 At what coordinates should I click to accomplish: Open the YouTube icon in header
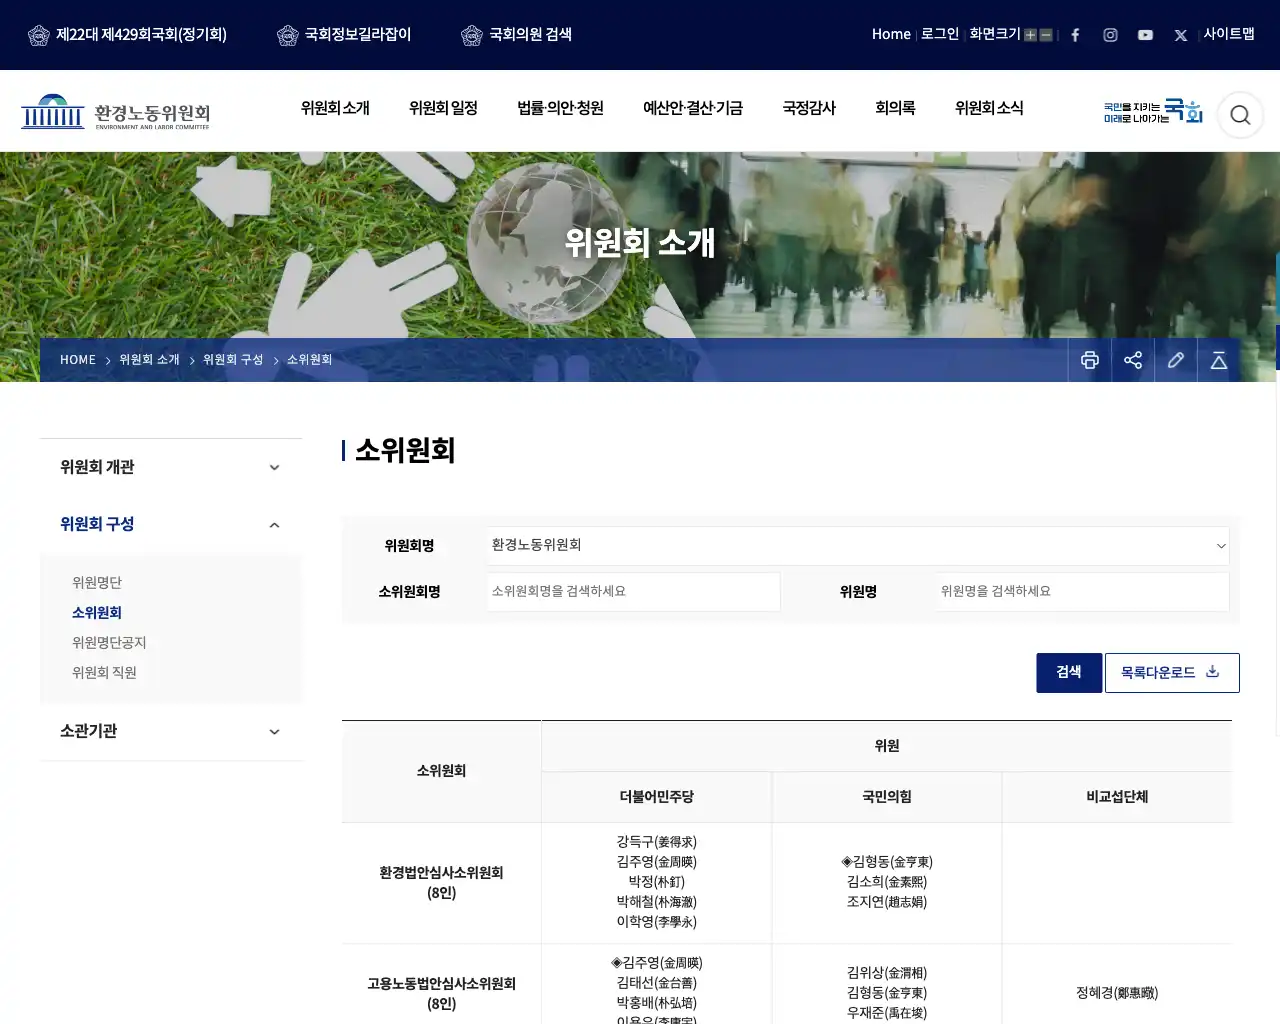(x=1145, y=35)
